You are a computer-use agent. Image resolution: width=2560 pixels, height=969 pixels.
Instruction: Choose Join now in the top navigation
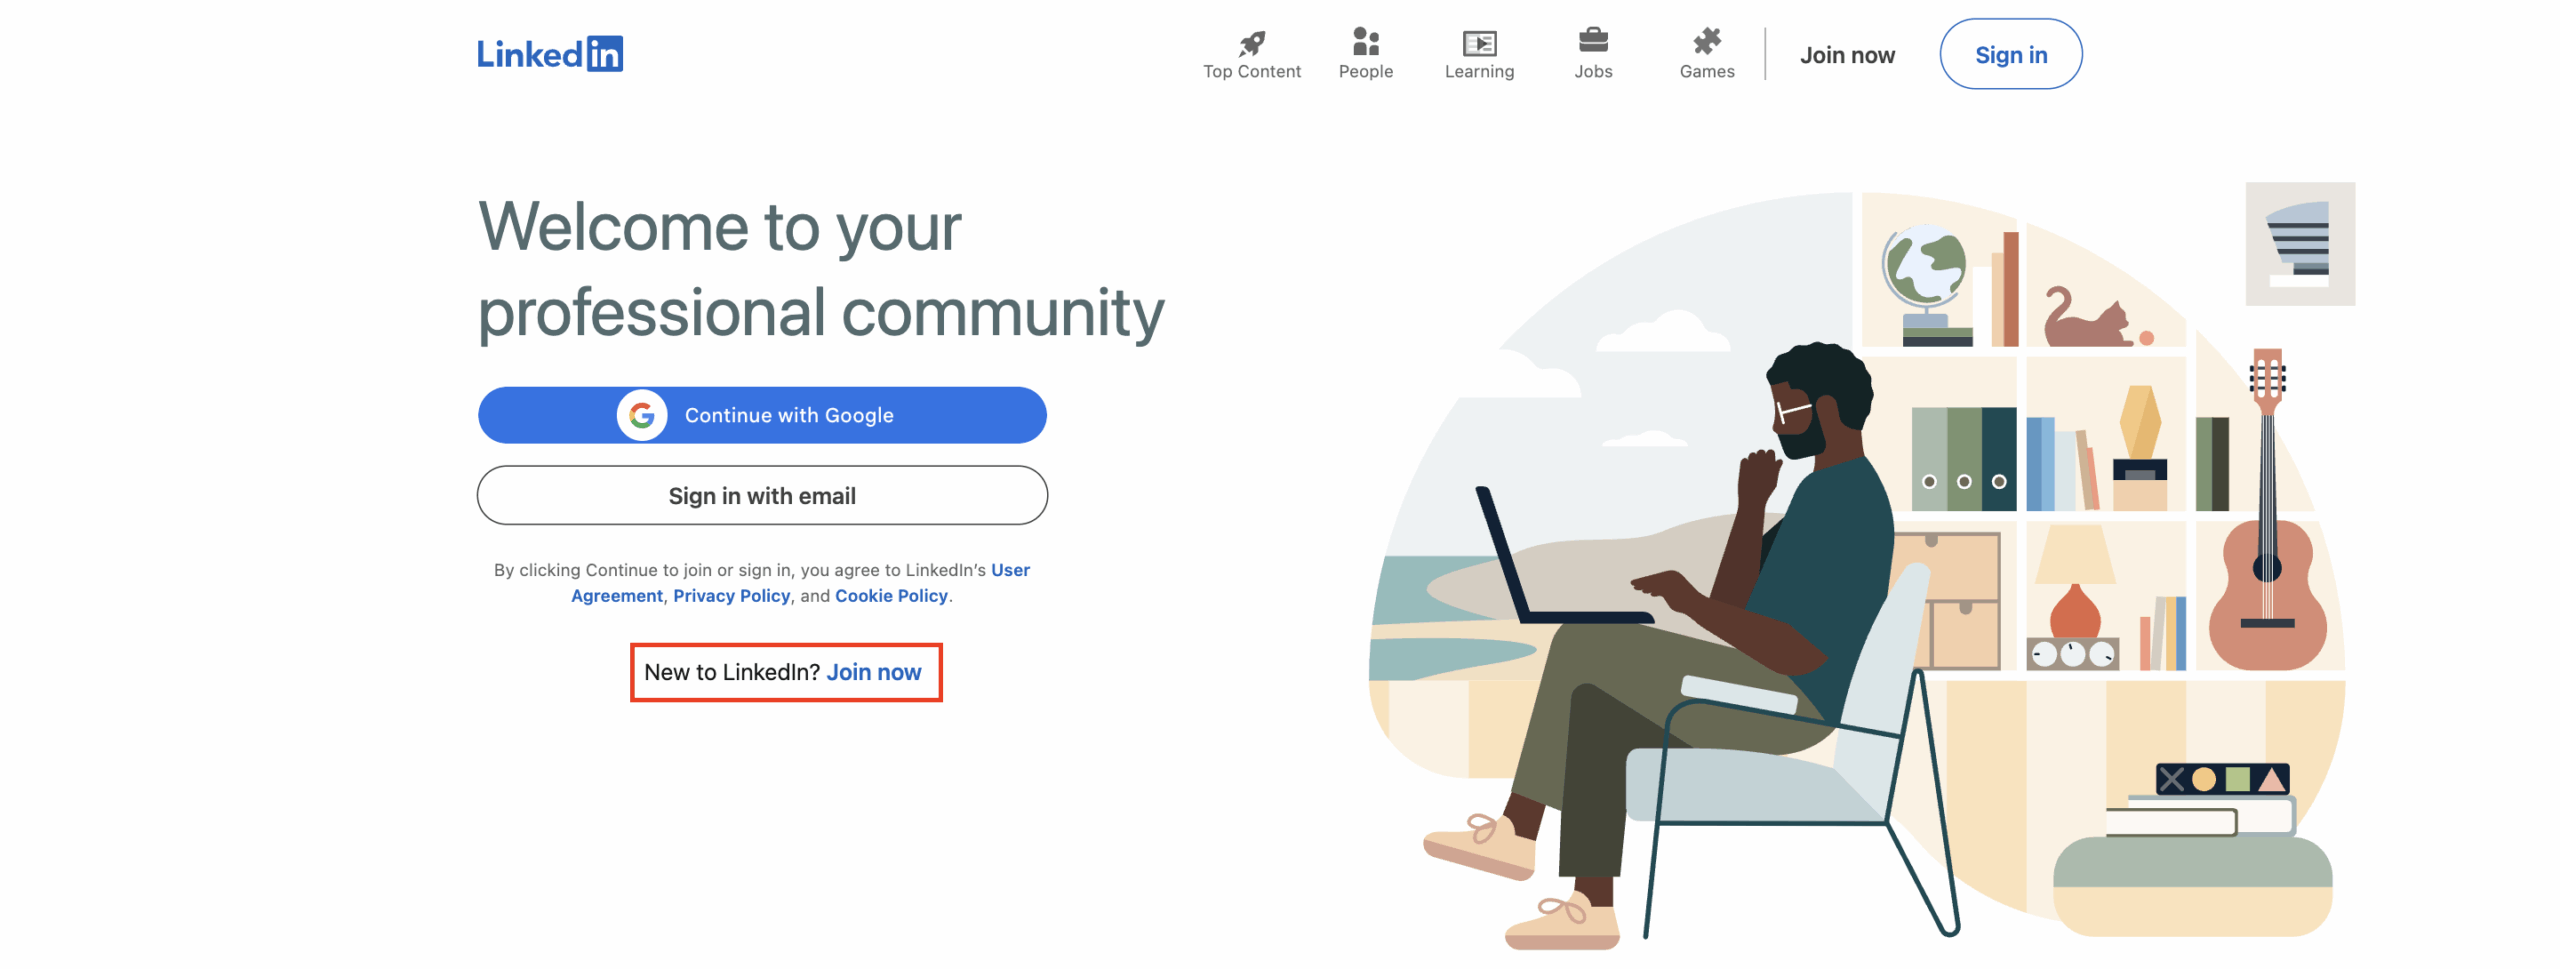(1846, 55)
